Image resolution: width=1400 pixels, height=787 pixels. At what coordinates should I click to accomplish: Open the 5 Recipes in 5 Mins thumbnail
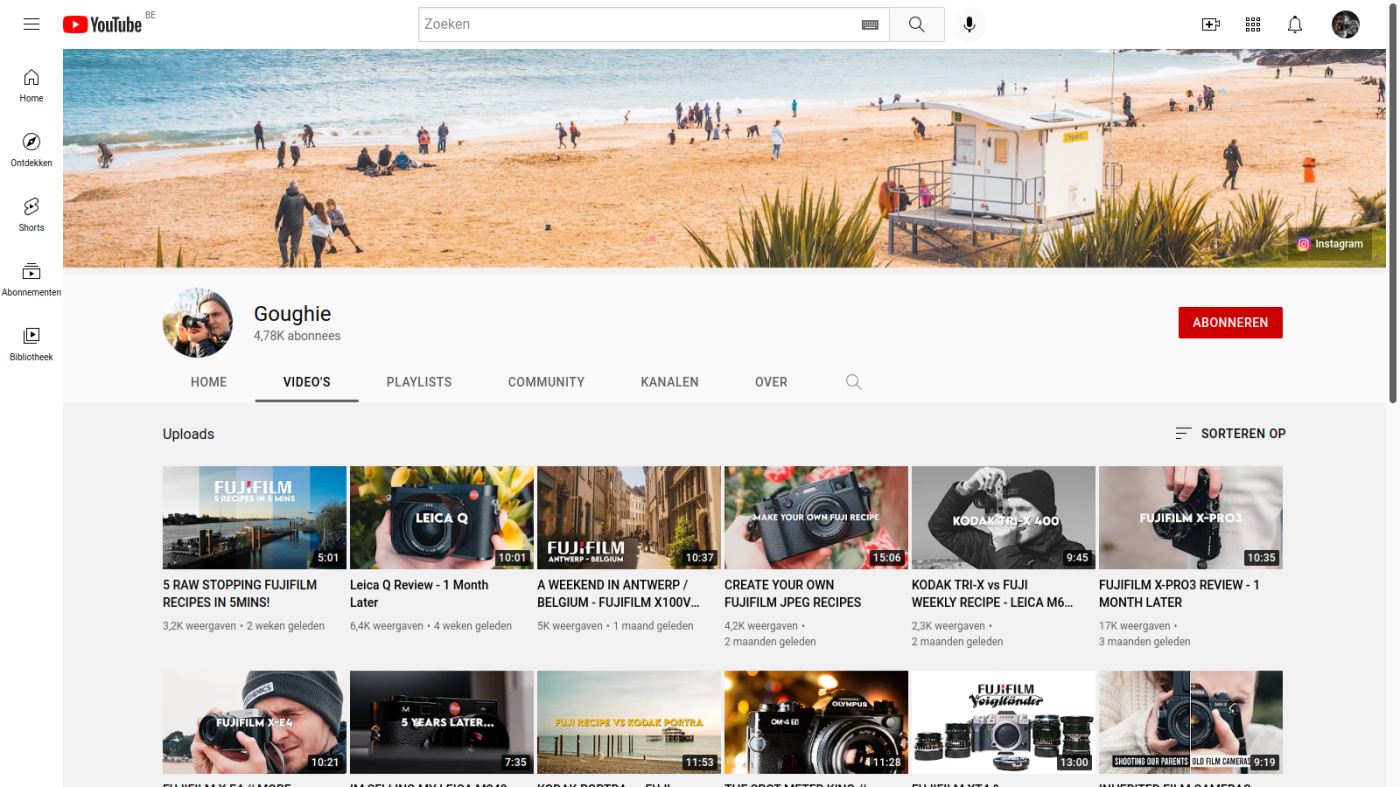click(254, 518)
